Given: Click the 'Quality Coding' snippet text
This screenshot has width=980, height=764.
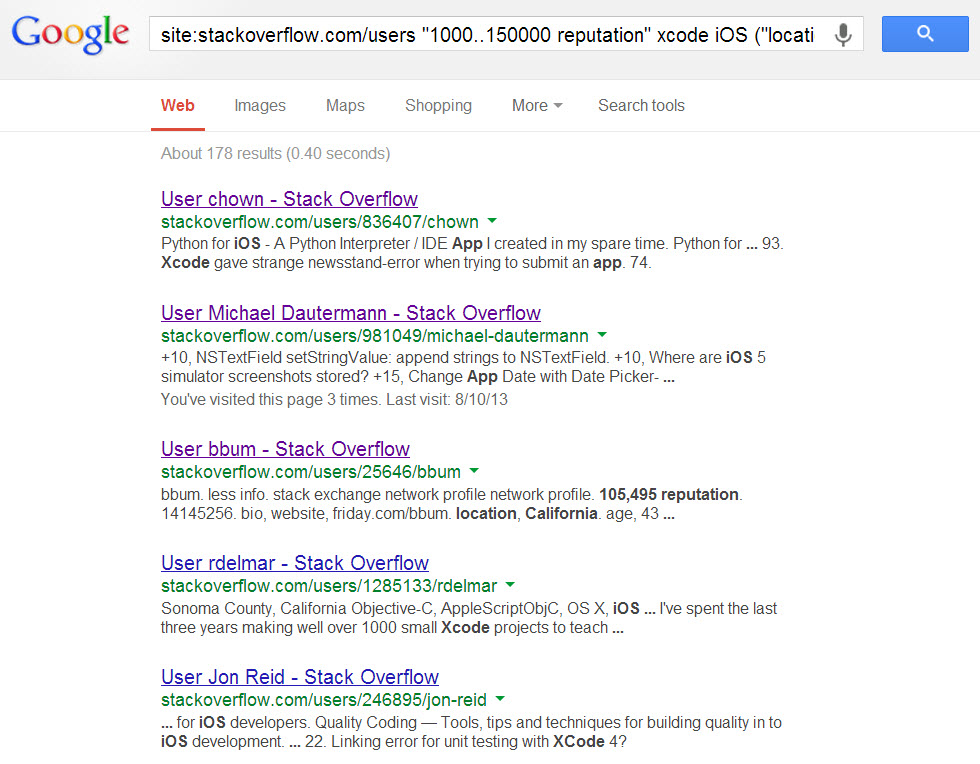Looking at the screenshot, I should click(366, 723).
